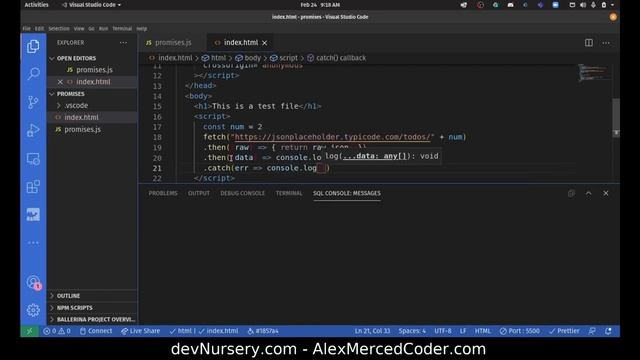The image size is (640, 360).
Task: Close the bottom panel
Action: (606, 193)
